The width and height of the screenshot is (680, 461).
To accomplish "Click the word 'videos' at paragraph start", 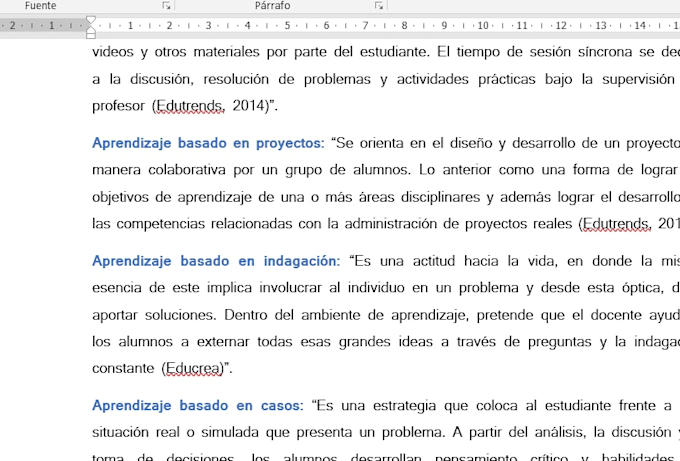I will (113, 52).
